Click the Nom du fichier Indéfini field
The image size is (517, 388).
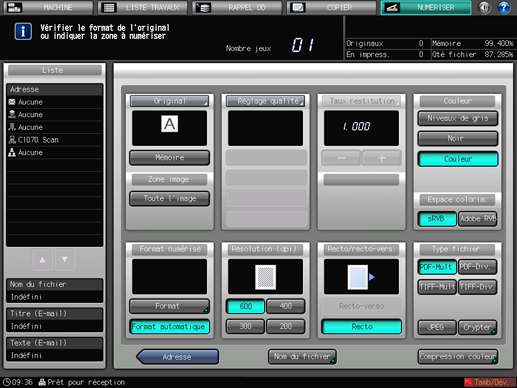coord(55,297)
